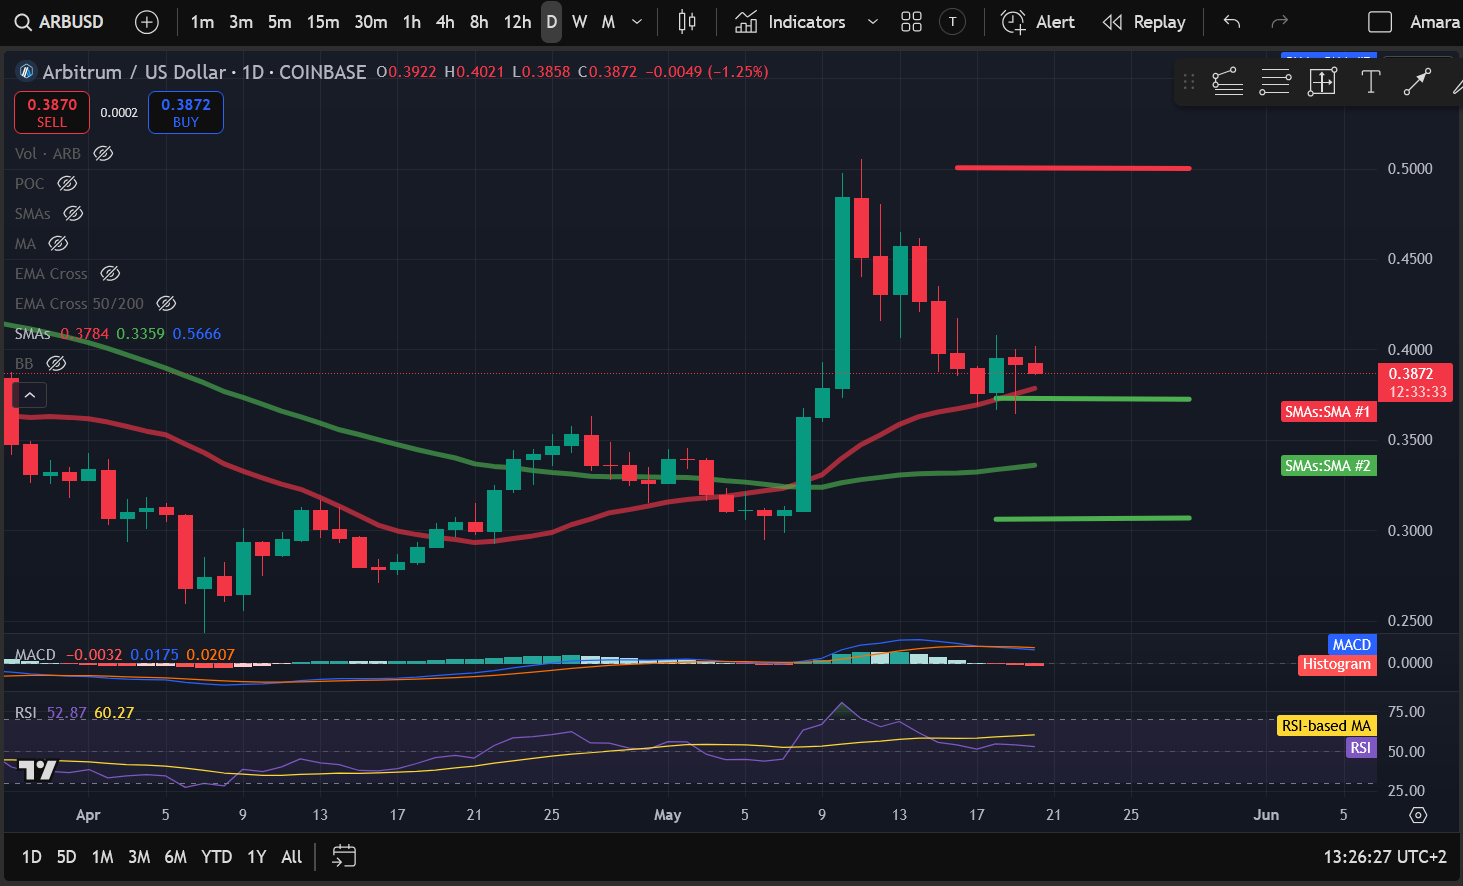Image resolution: width=1463 pixels, height=886 pixels.
Task: Click the Arbitrum coin logo icon
Action: [26, 72]
